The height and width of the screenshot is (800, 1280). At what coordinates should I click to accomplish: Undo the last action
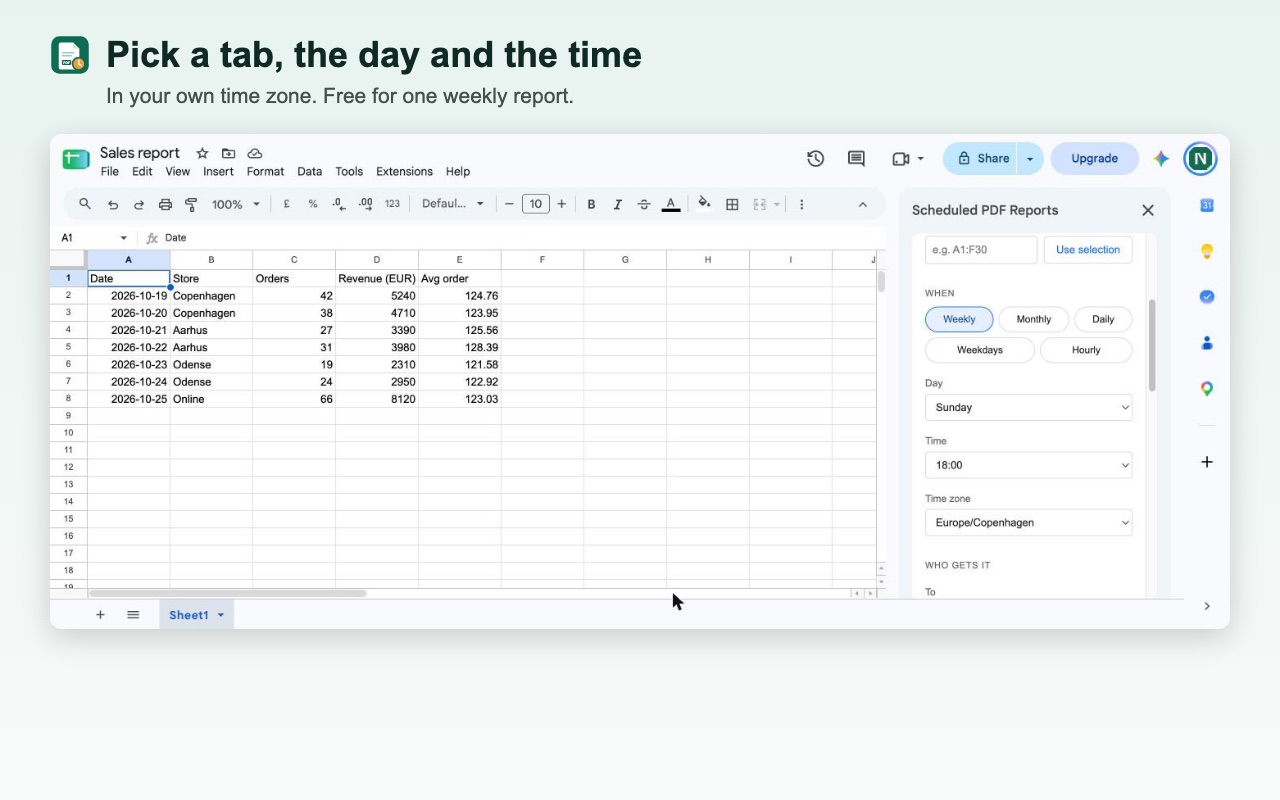(x=113, y=204)
